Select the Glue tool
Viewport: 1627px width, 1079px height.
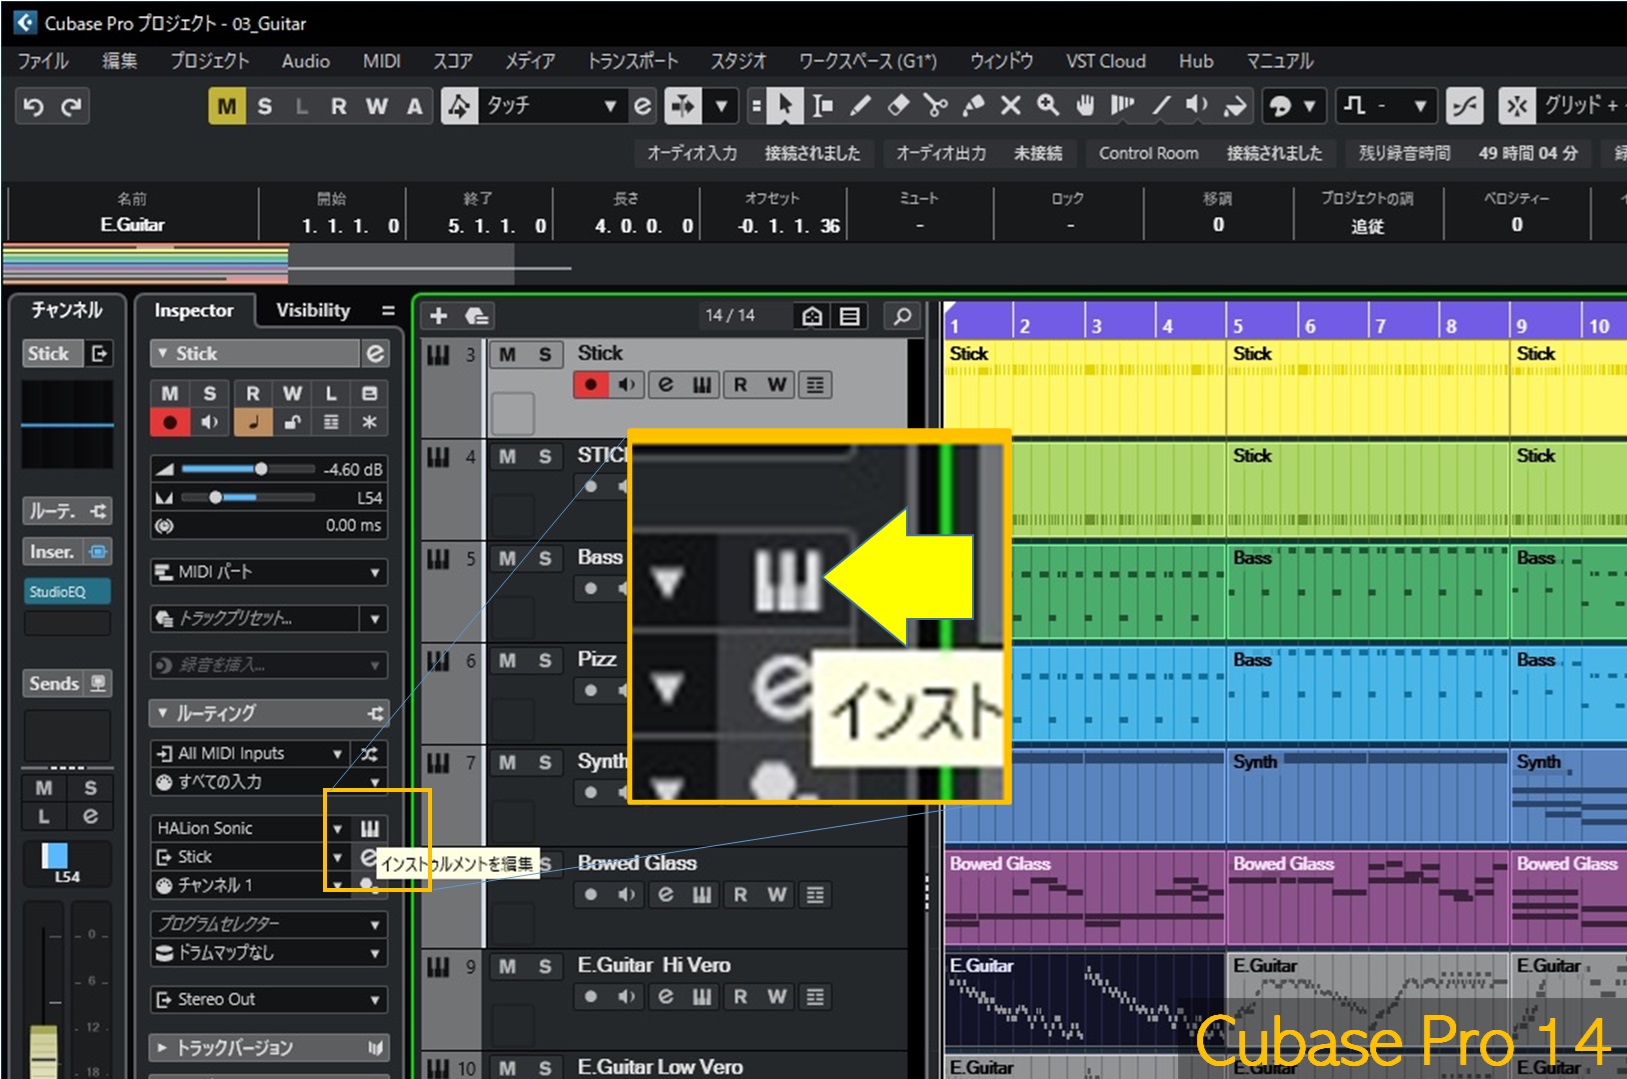point(973,106)
